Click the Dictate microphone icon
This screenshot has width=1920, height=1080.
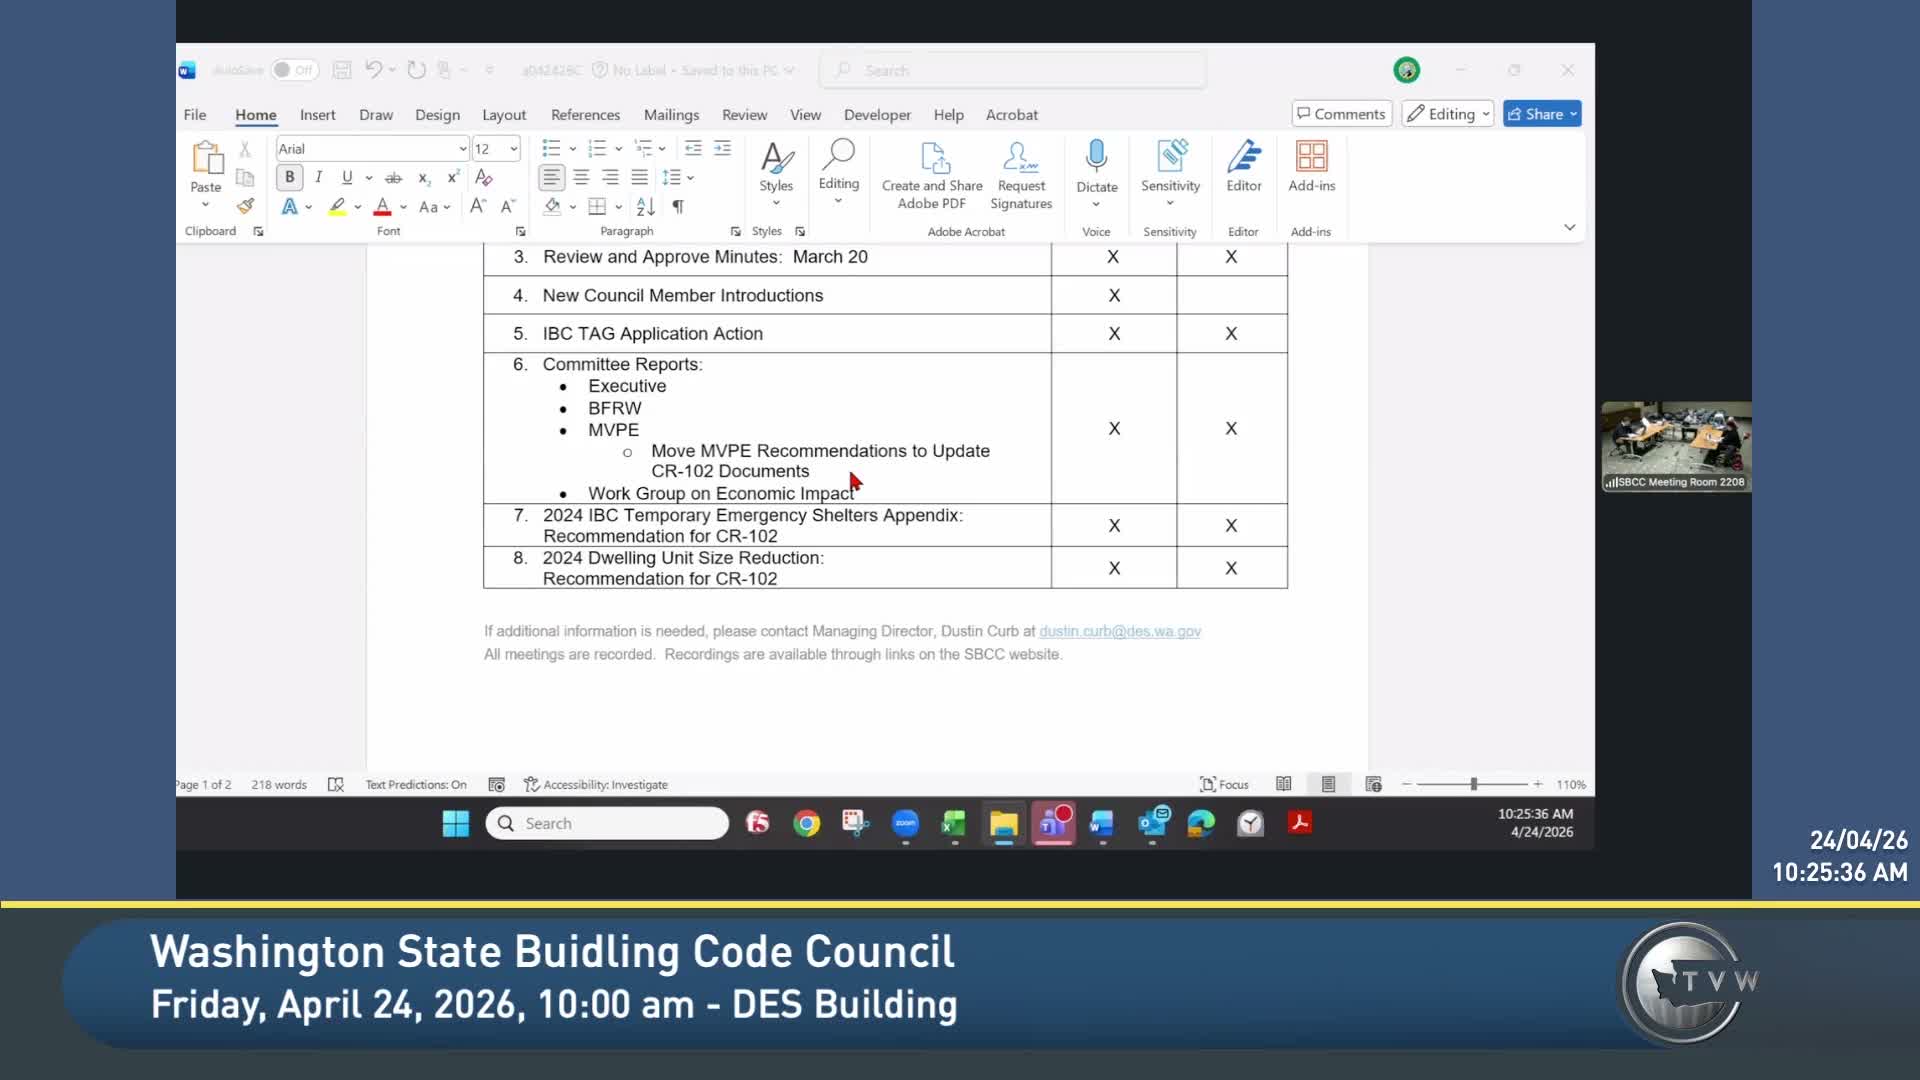point(1096,158)
